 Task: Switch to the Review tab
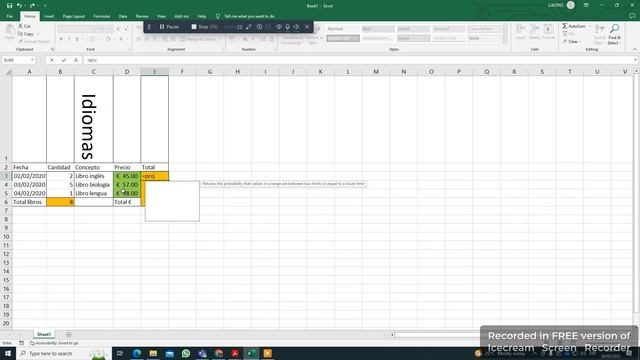pos(142,16)
